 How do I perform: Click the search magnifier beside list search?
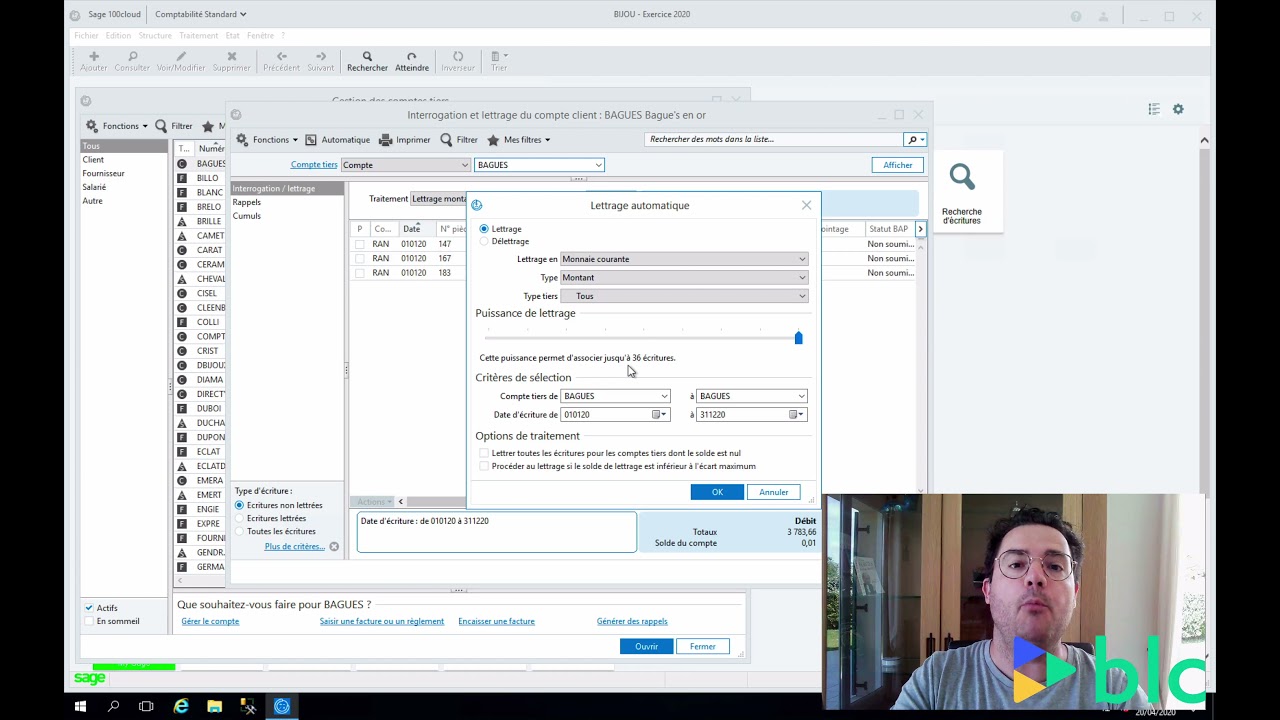(x=912, y=139)
